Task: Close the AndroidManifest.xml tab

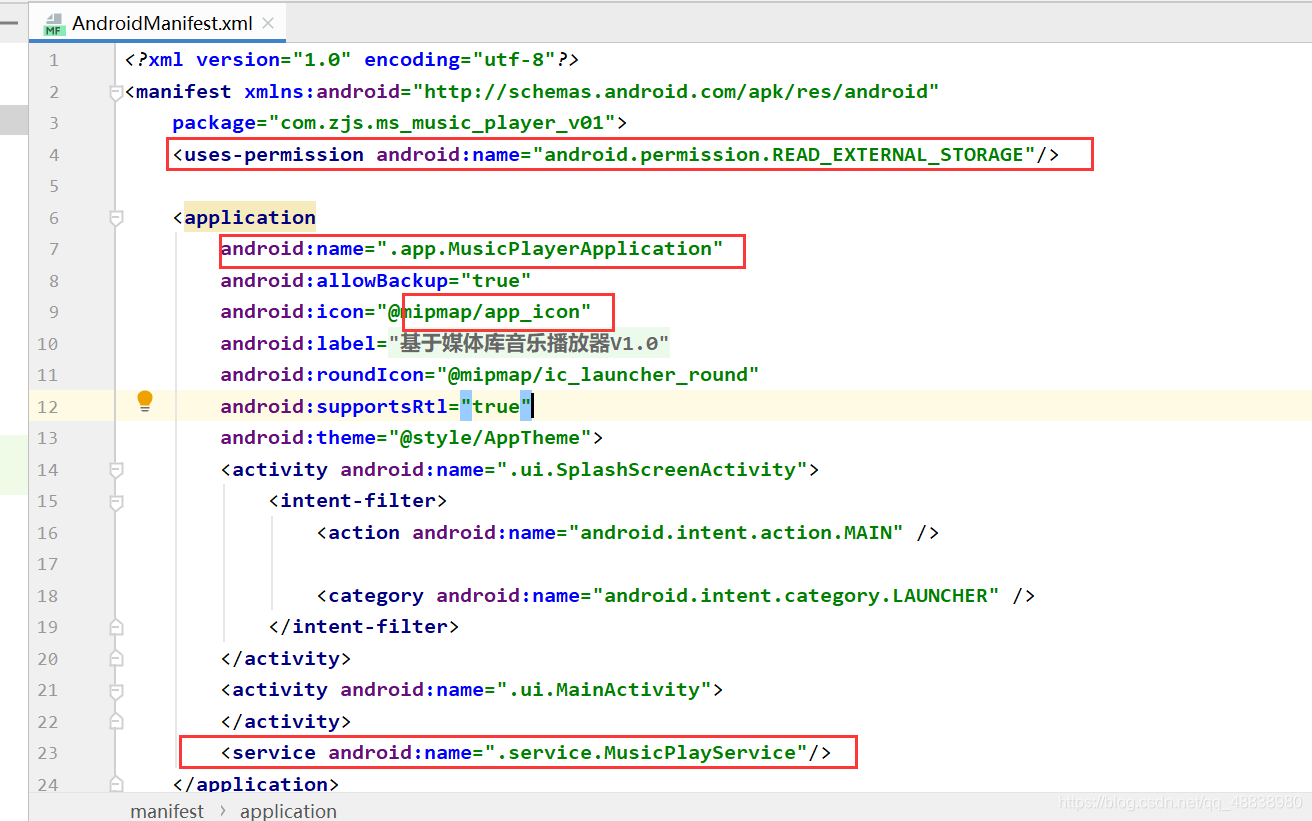Action: pos(267,23)
